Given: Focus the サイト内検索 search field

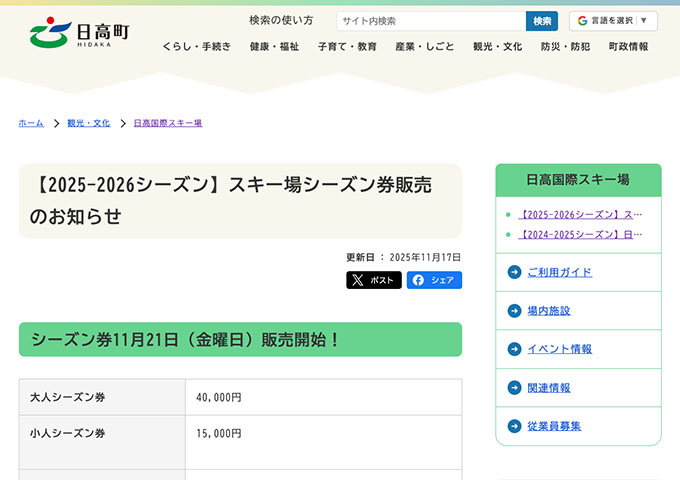Looking at the screenshot, I should [x=431, y=21].
